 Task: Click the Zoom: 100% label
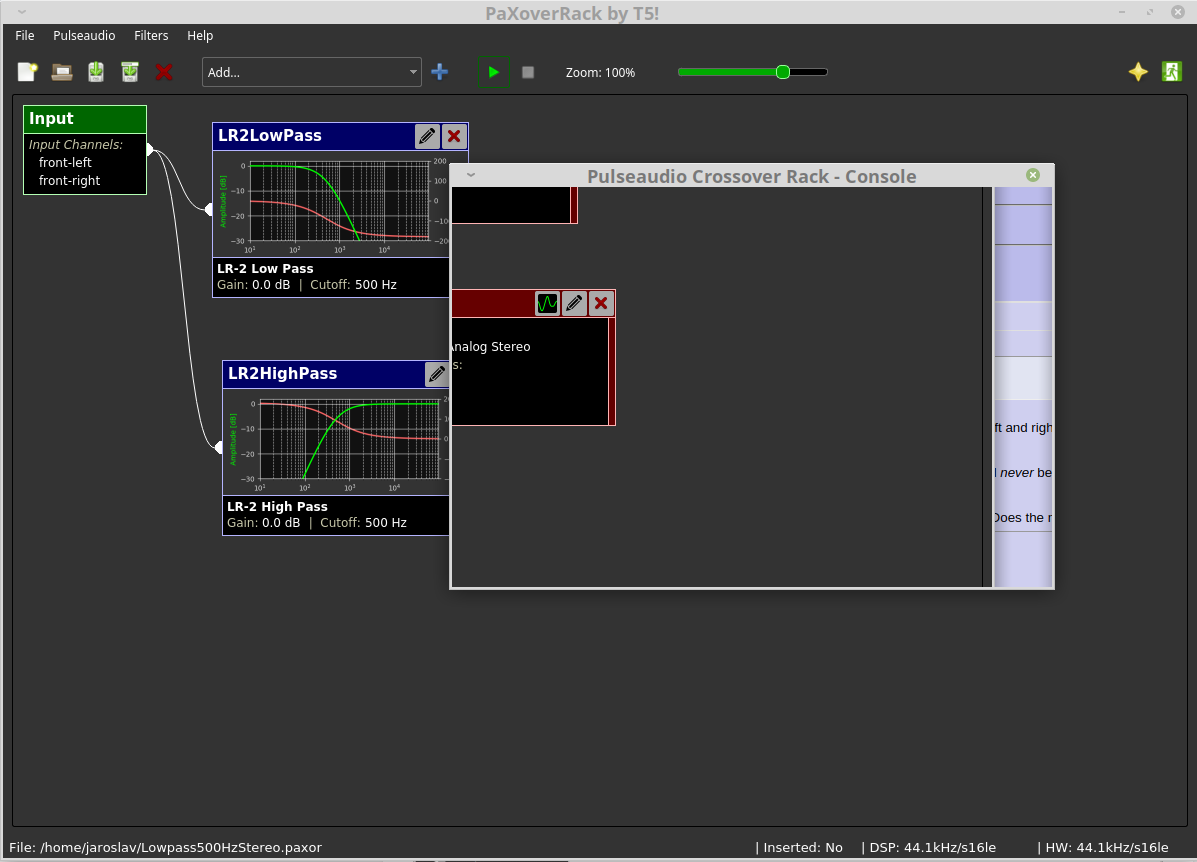(600, 73)
